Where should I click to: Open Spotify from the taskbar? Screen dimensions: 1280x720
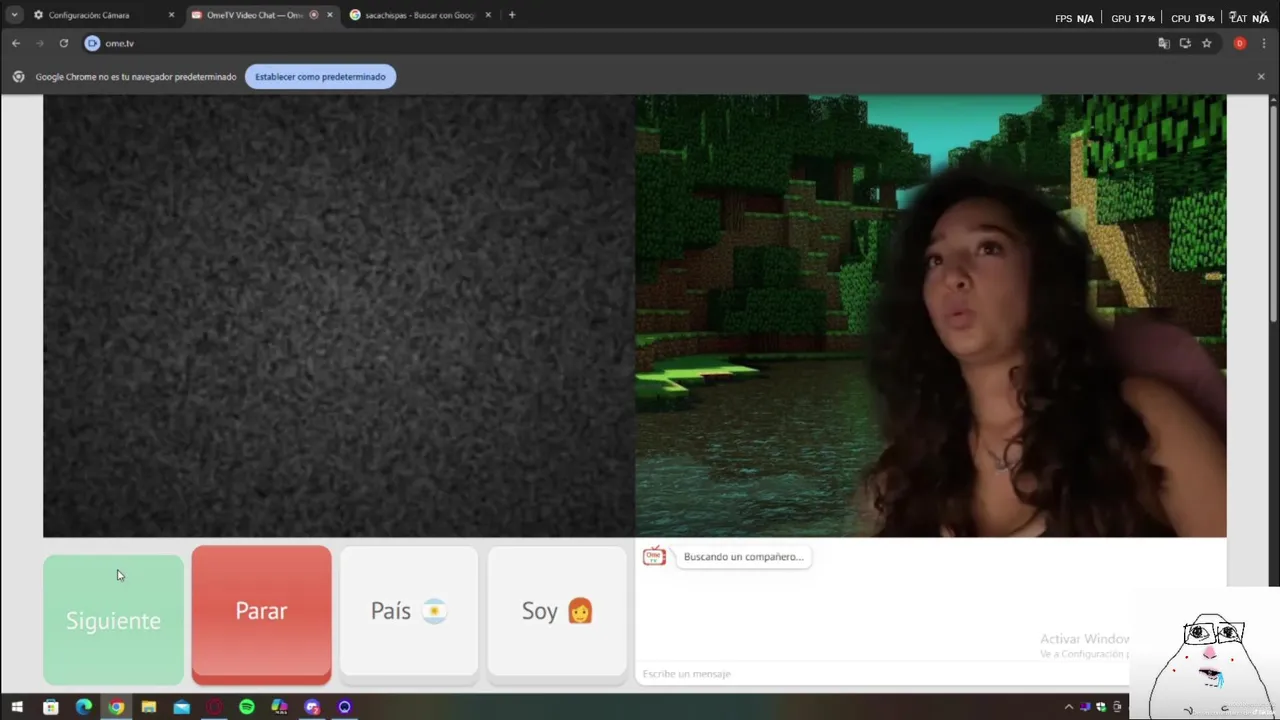247,707
